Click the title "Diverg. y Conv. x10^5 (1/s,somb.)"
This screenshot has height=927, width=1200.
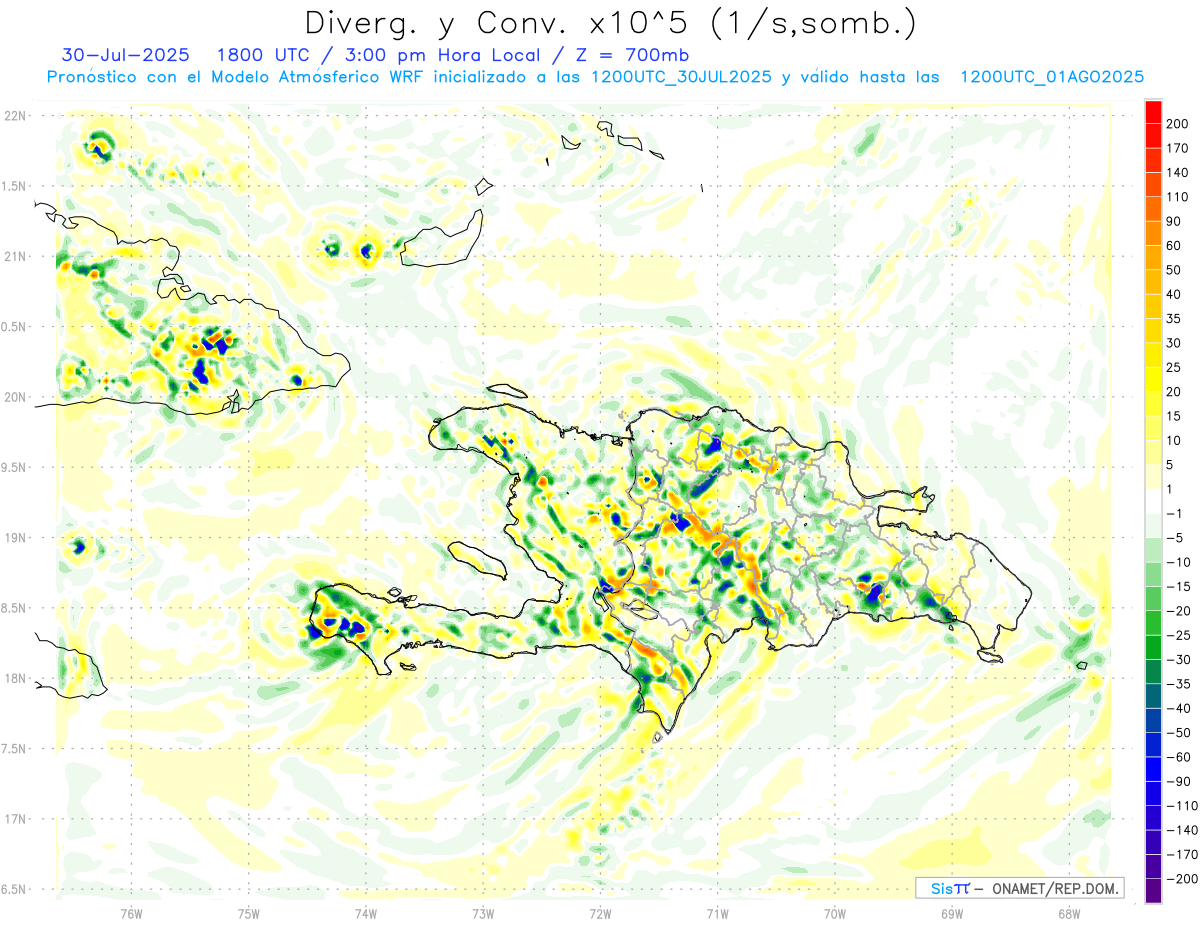[610, 23]
